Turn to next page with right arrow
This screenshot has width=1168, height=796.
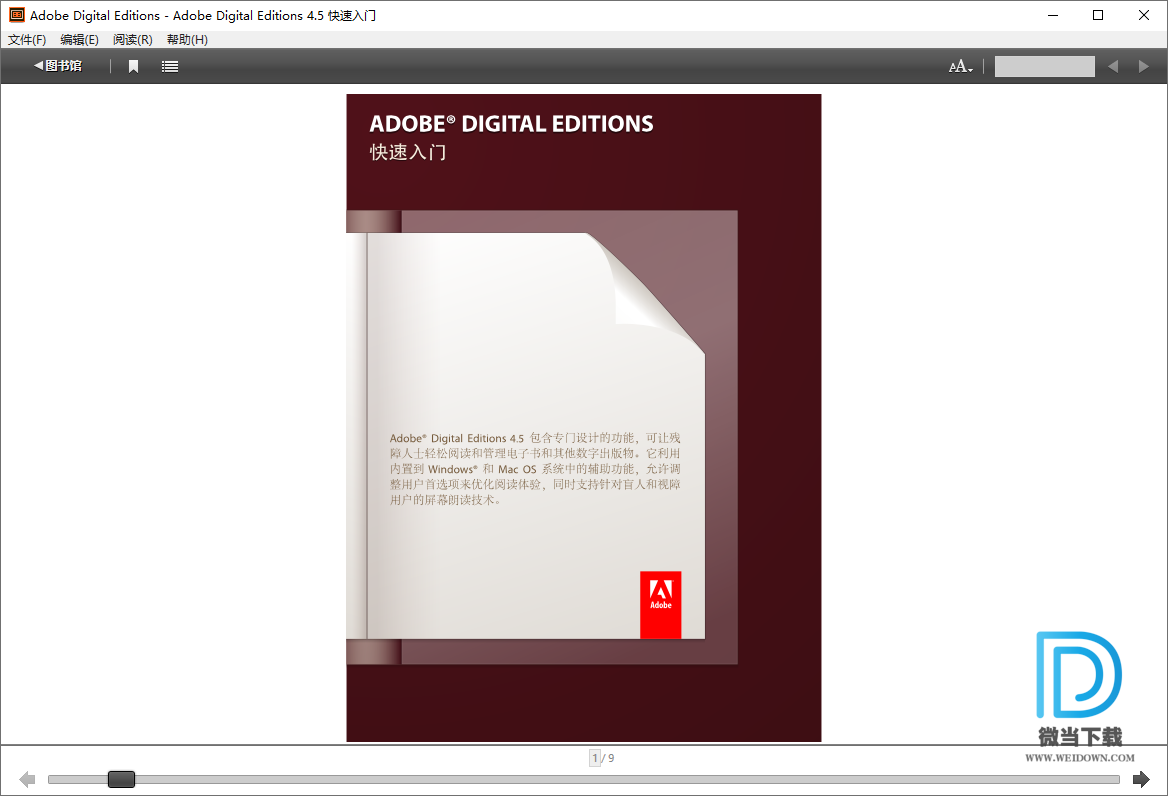1140,780
